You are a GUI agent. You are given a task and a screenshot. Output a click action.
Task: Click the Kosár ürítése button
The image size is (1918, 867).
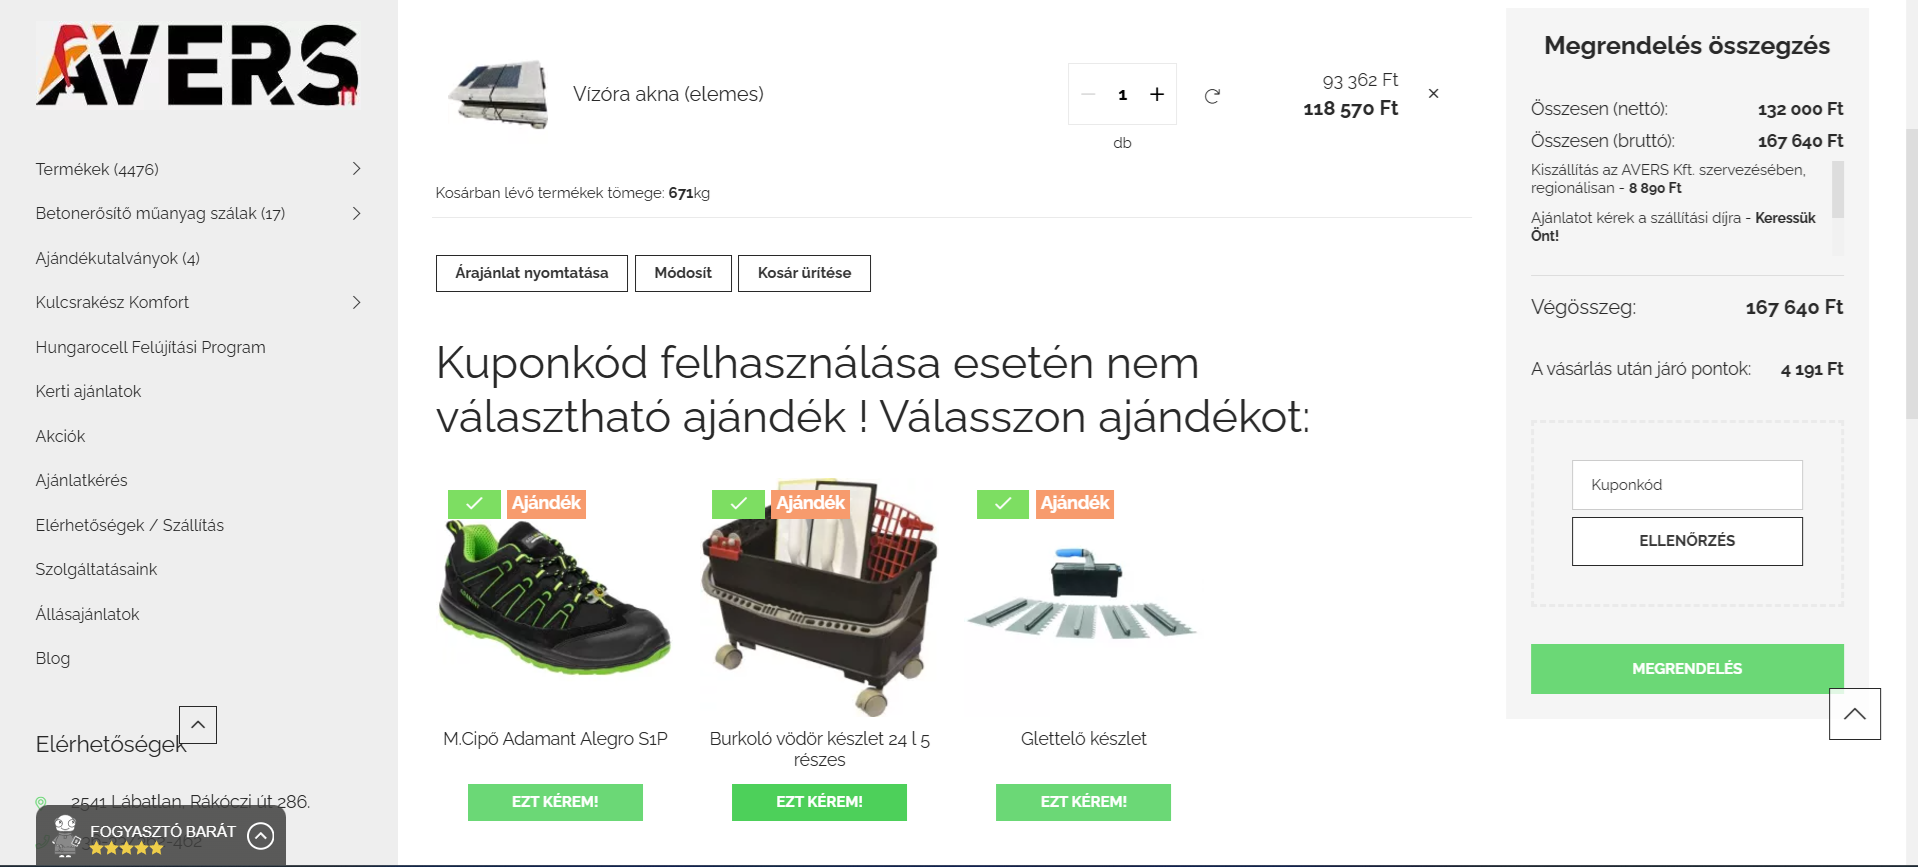tap(804, 273)
